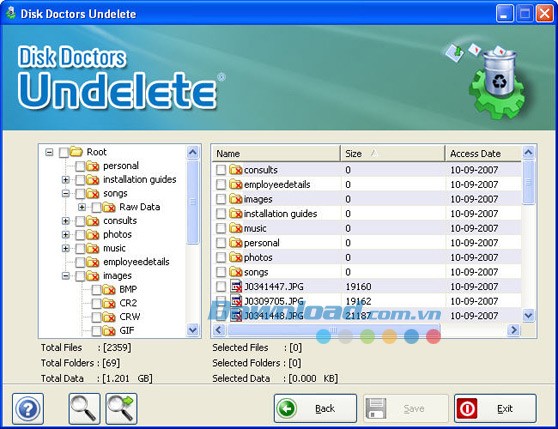Image resolution: width=558 pixels, height=429 pixels.
Task: Click the Search magnifying glass icon
Action: 84,409
